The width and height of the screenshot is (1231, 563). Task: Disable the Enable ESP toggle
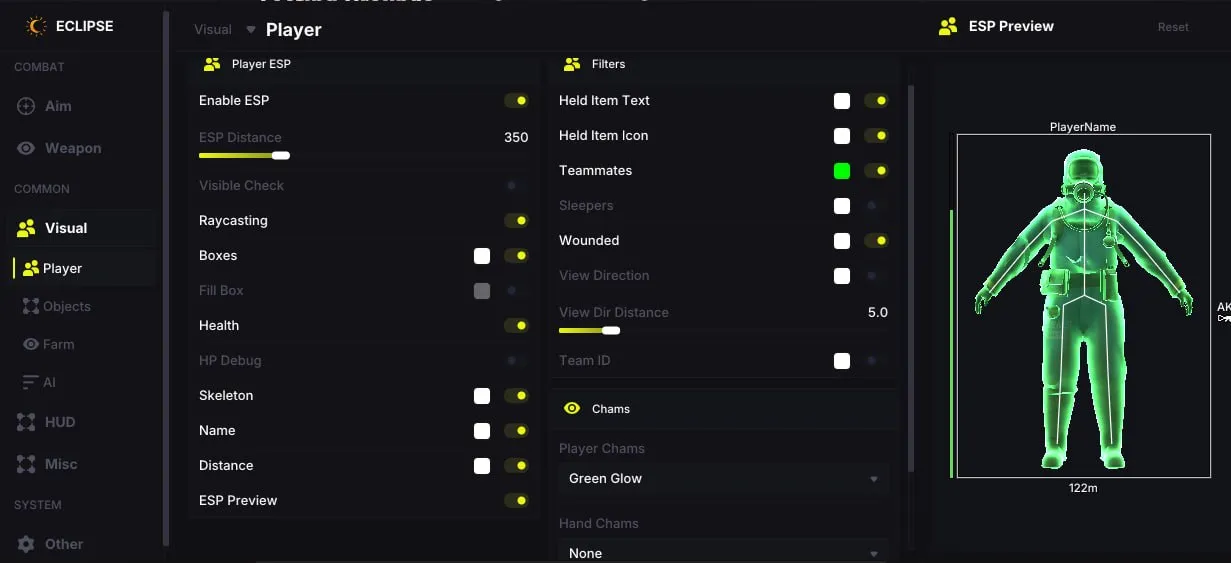(x=516, y=100)
